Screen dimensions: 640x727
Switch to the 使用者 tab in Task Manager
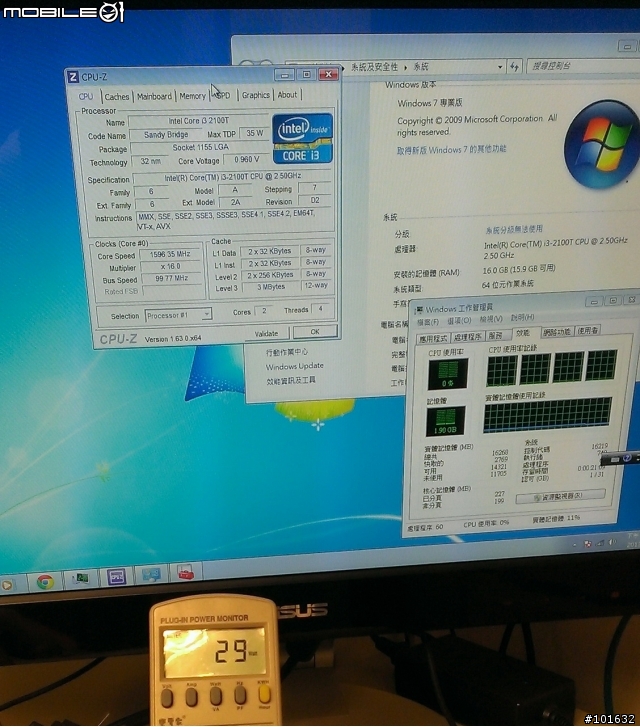pyautogui.click(x=588, y=330)
